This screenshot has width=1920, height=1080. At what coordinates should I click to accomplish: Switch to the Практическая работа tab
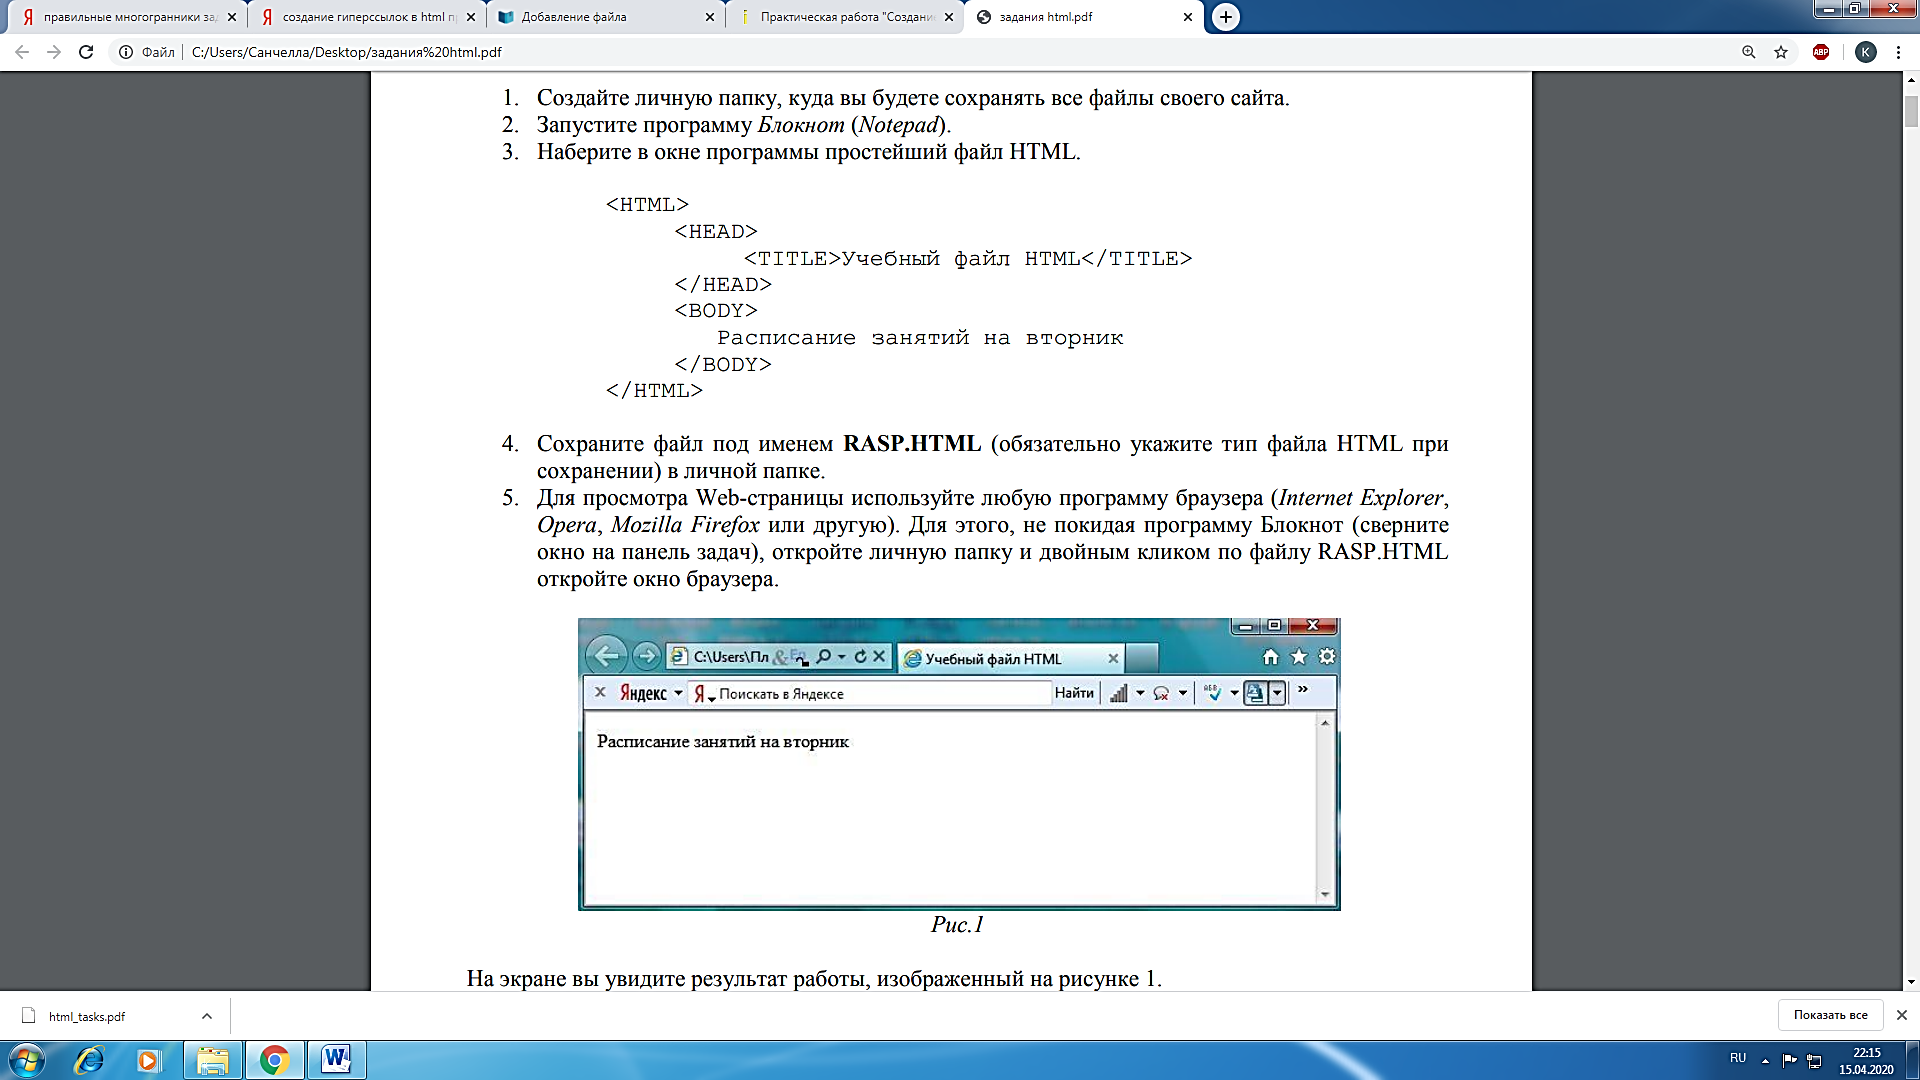coord(845,17)
